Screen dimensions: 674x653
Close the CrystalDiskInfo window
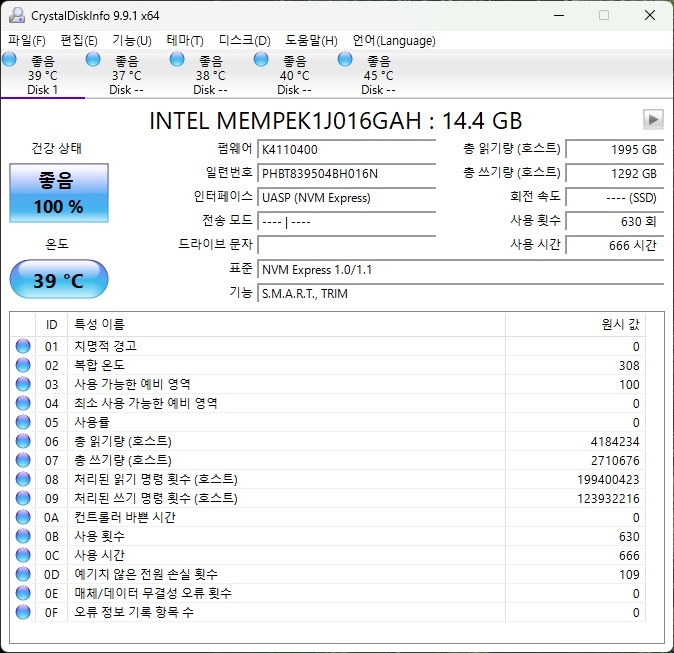650,15
